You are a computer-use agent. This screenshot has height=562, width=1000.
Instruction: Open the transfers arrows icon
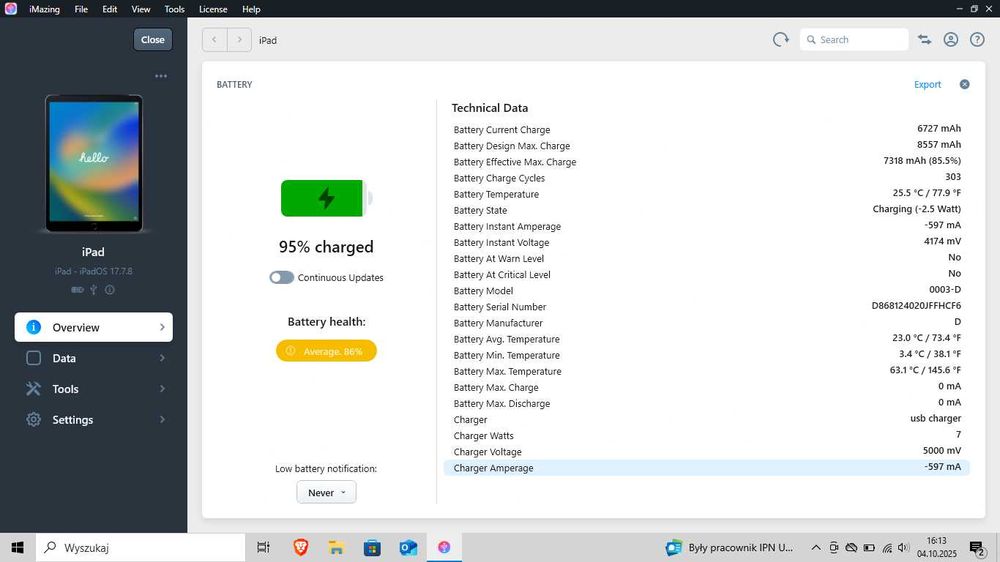coord(924,40)
